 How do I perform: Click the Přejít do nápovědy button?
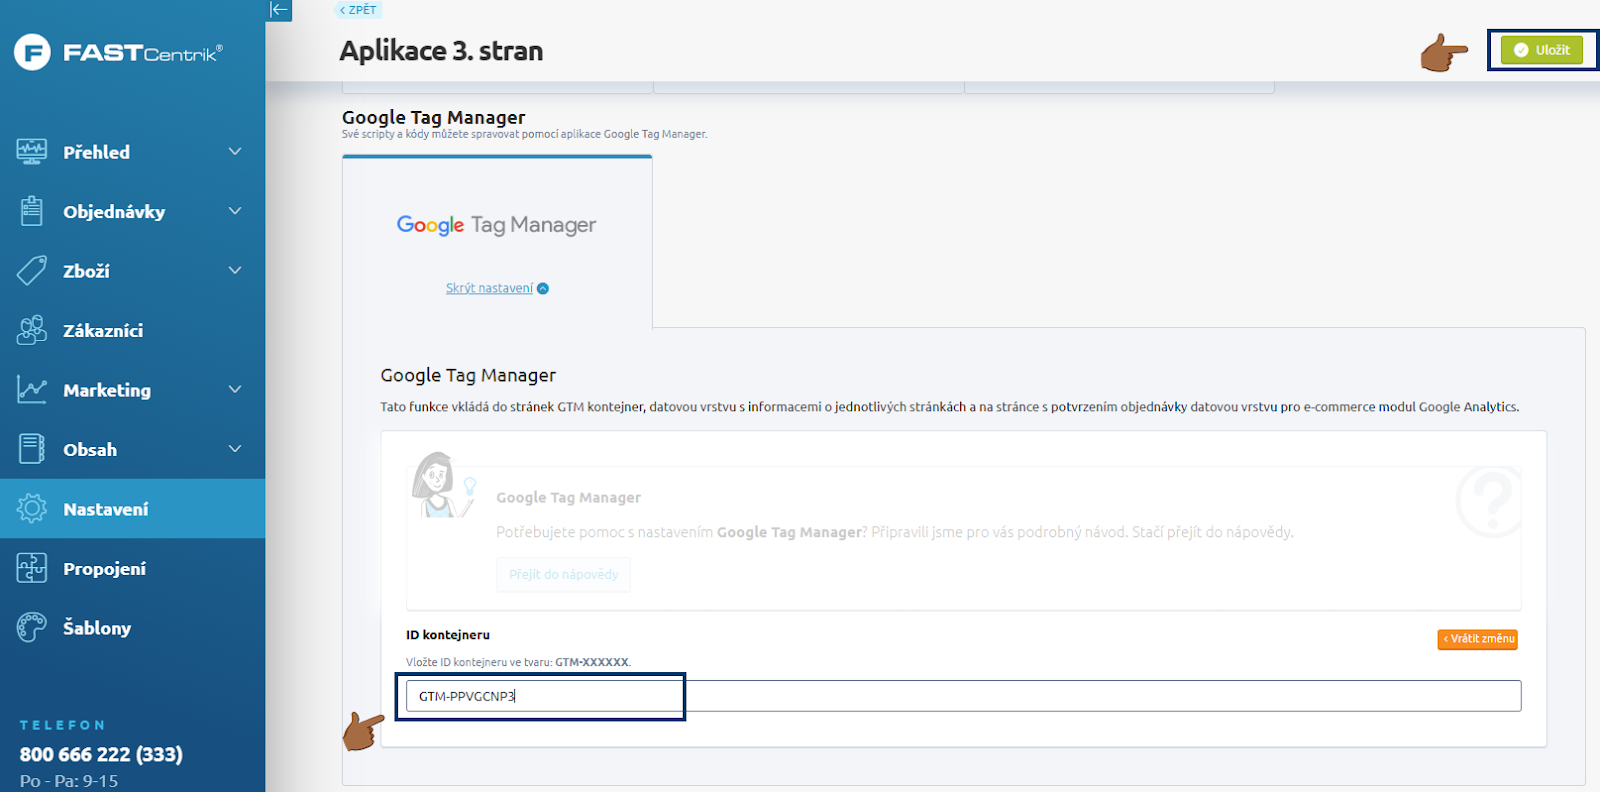[563, 575]
